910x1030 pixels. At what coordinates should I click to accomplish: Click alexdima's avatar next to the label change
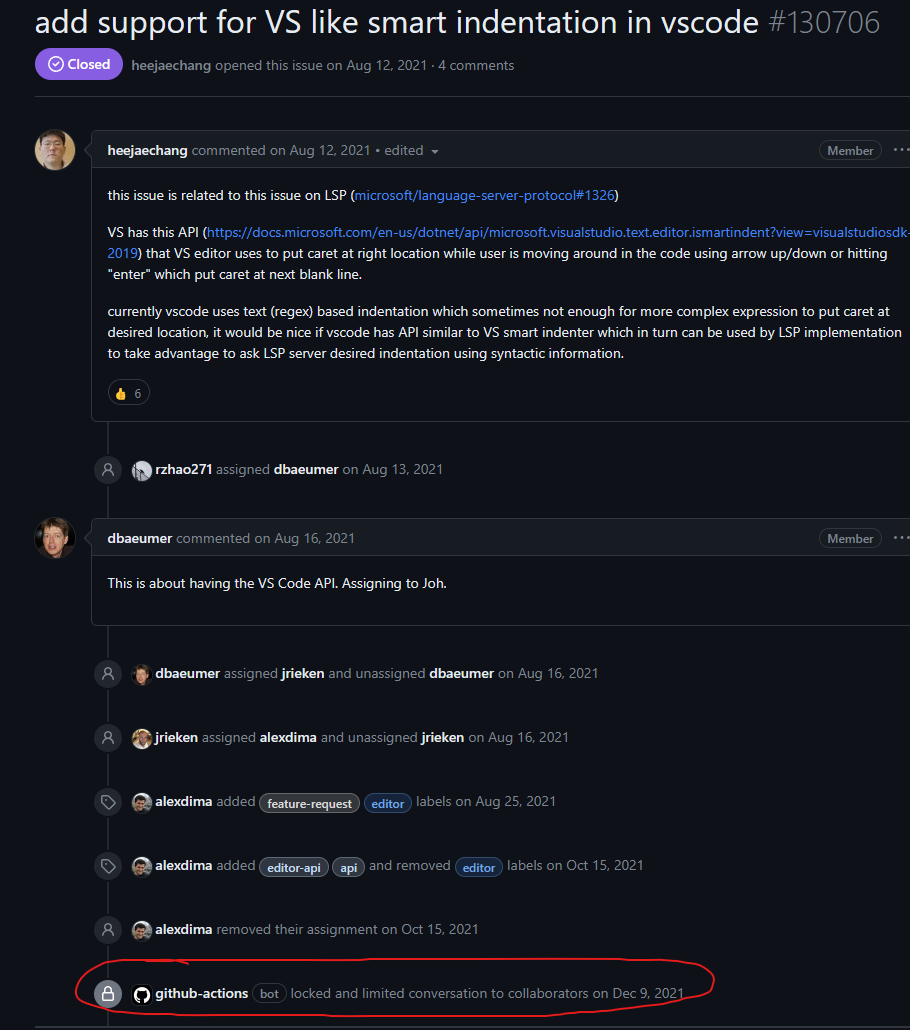click(x=141, y=802)
